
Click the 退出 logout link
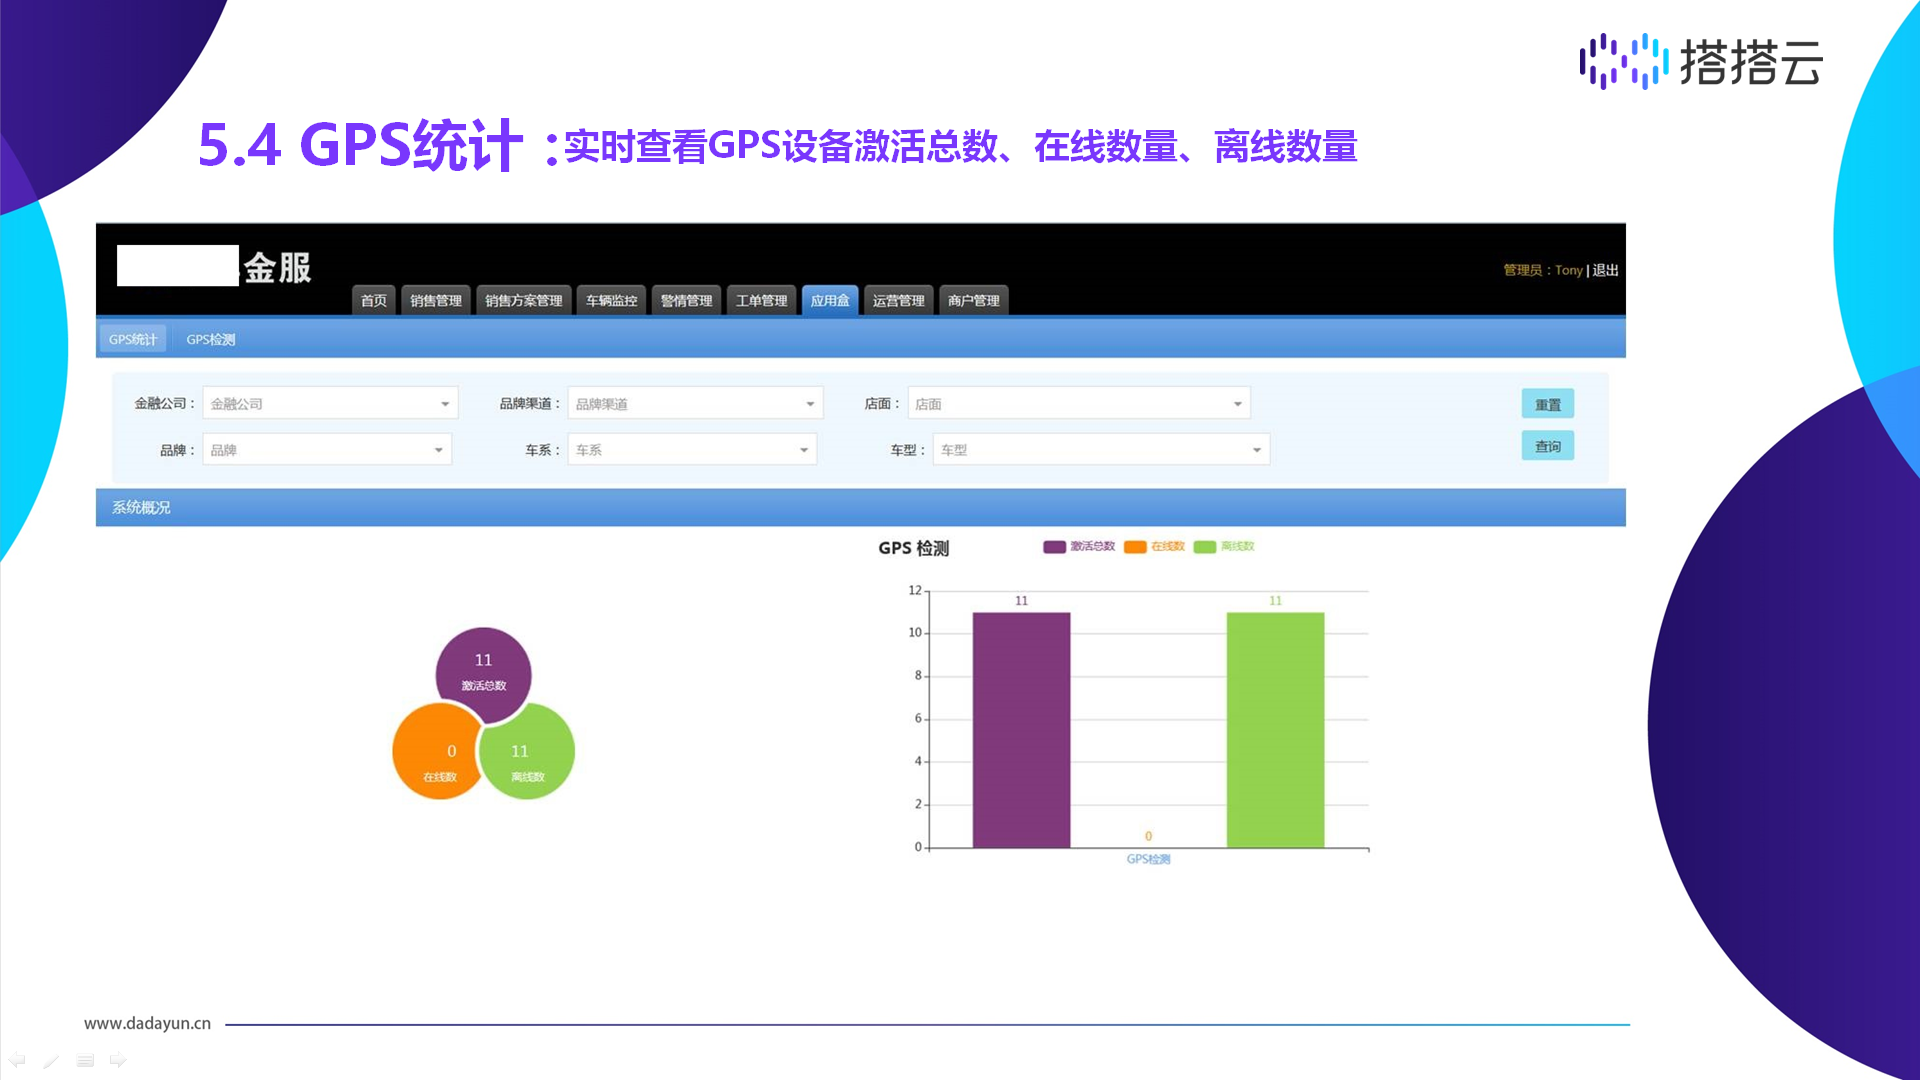[1605, 270]
